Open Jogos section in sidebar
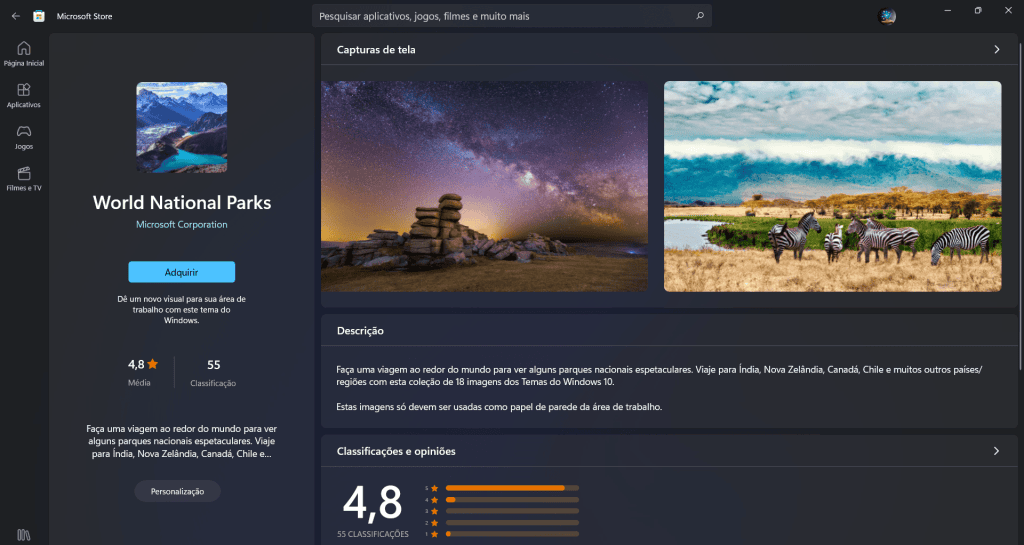The image size is (1024, 545). pyautogui.click(x=24, y=137)
